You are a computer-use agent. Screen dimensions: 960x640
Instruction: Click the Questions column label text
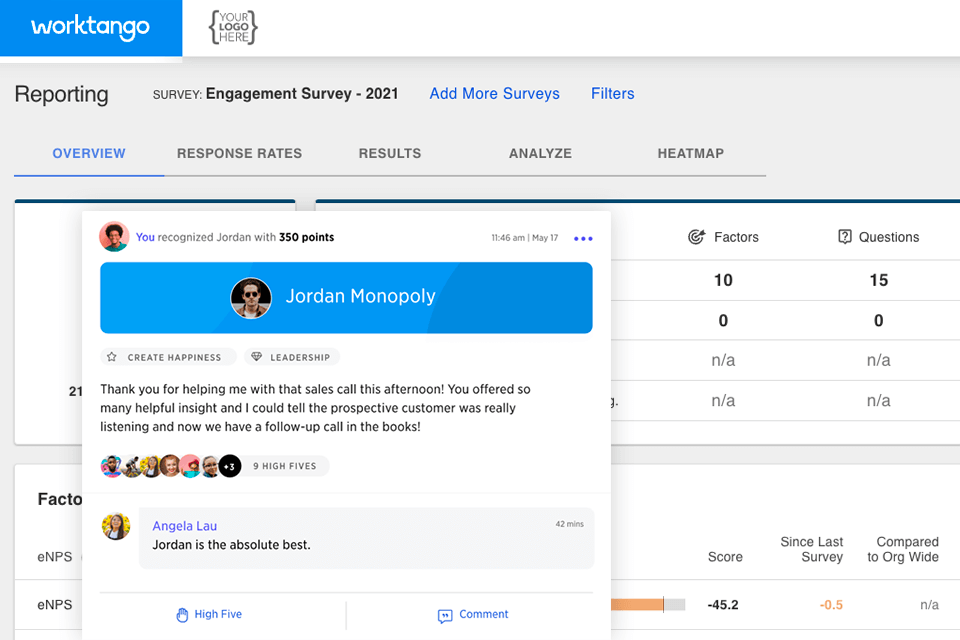click(x=889, y=237)
